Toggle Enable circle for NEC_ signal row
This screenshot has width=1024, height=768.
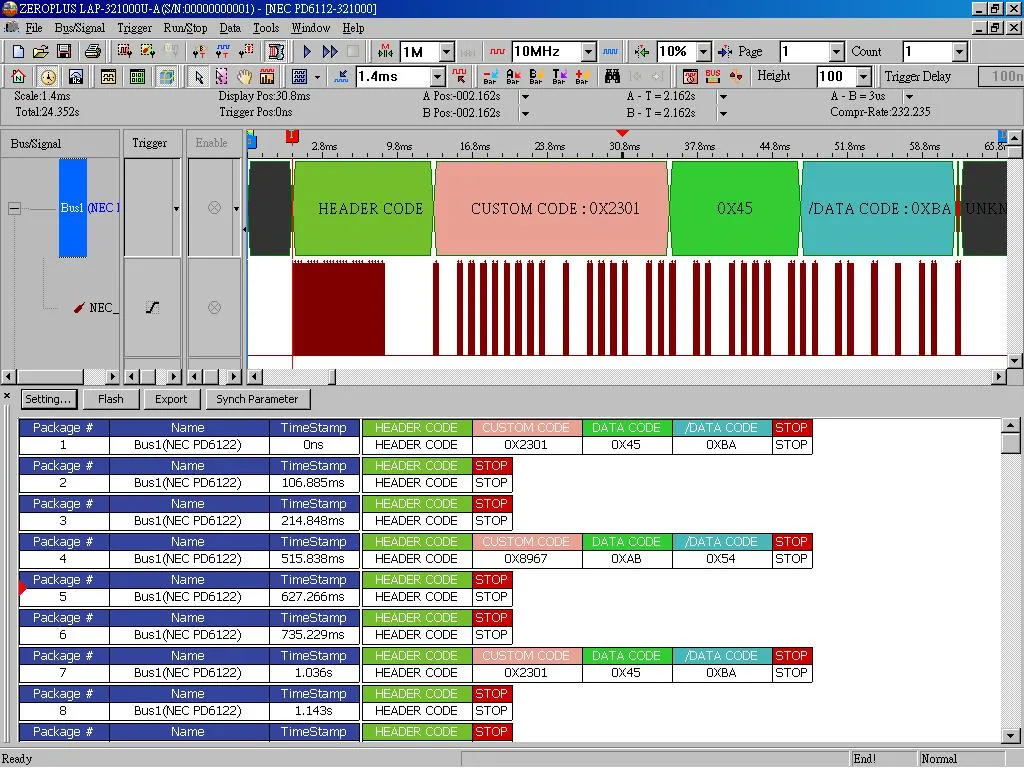tap(214, 308)
